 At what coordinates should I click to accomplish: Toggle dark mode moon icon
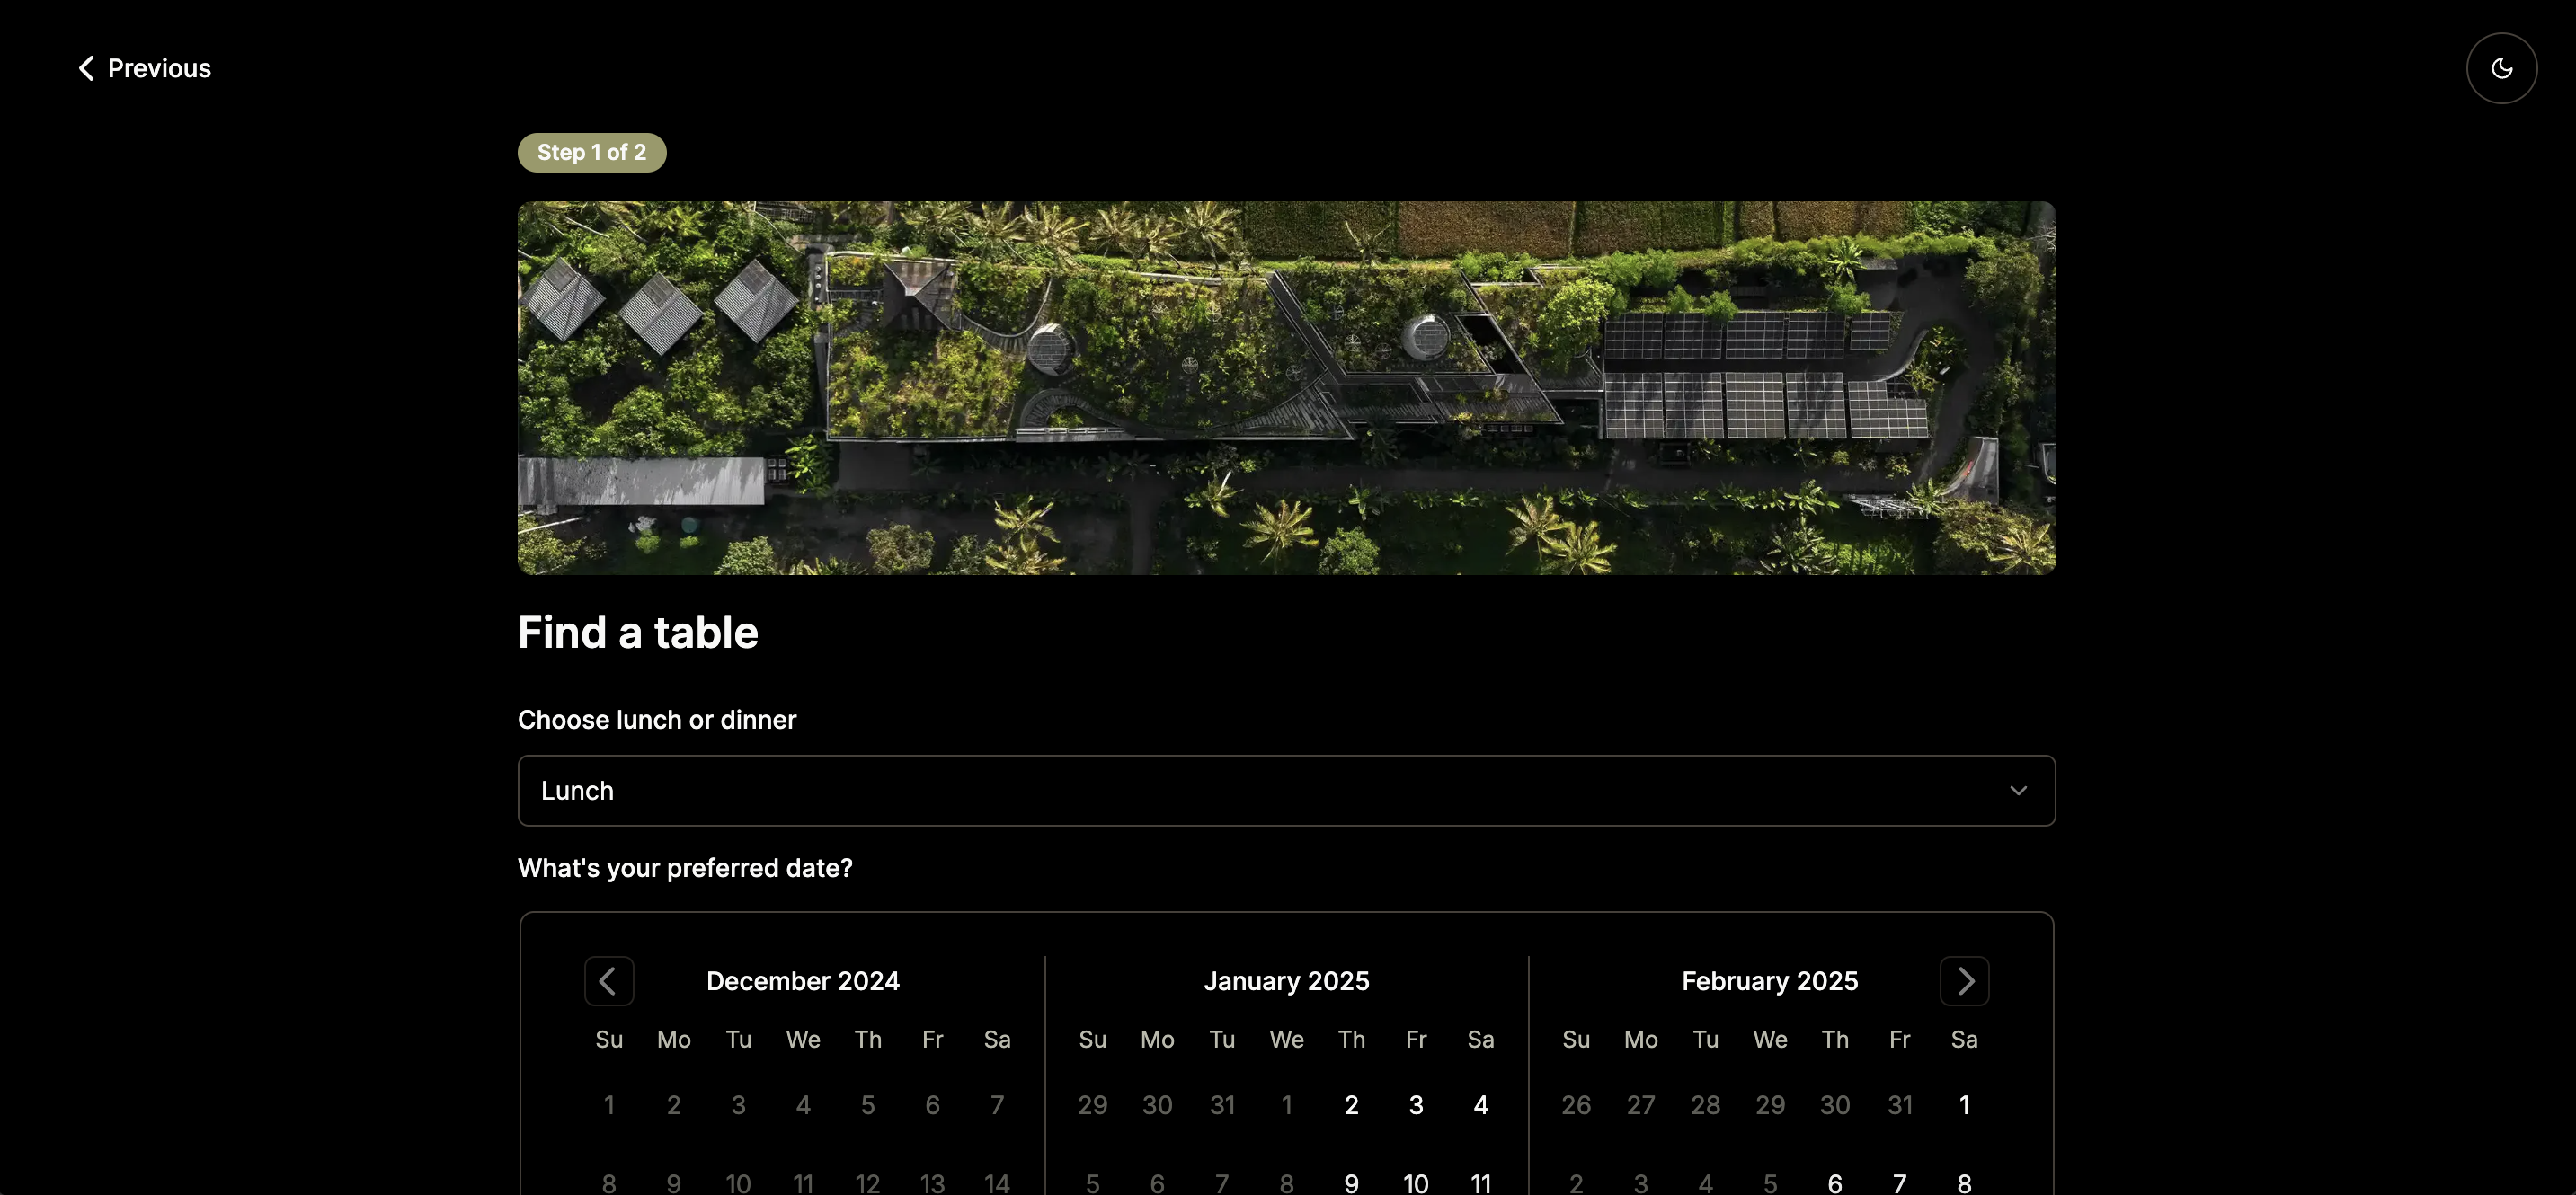[x=2500, y=68]
